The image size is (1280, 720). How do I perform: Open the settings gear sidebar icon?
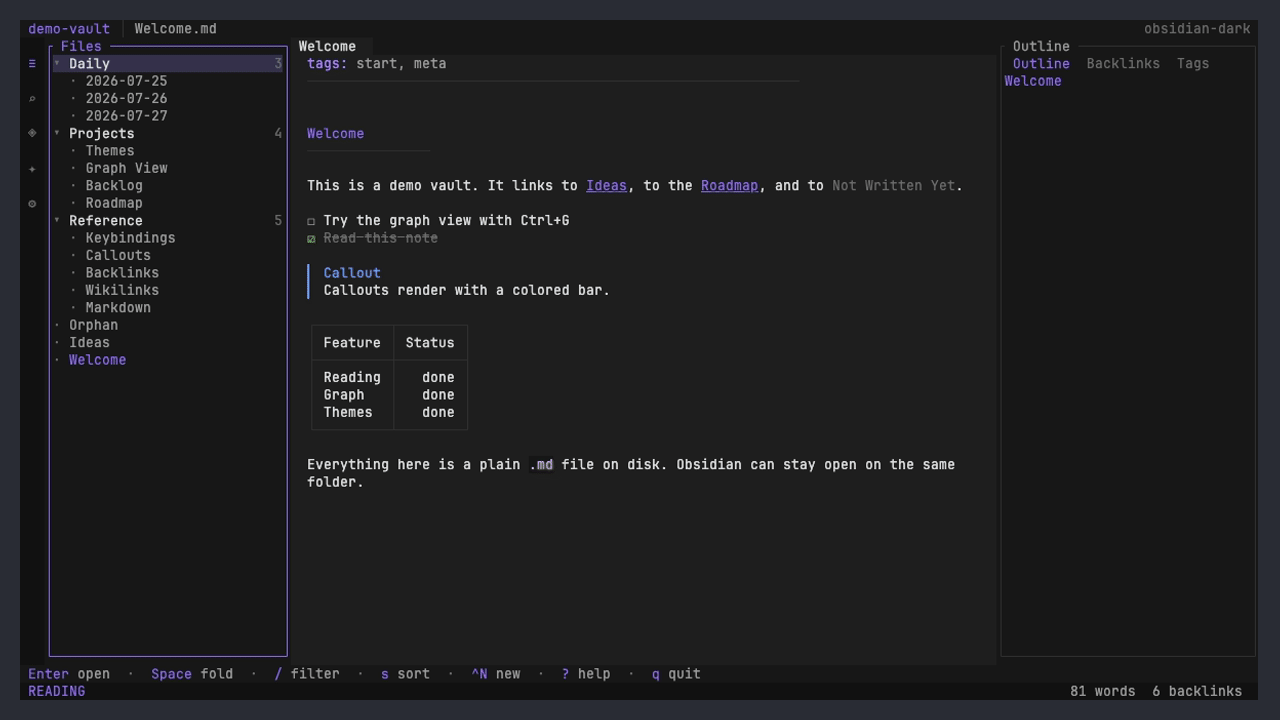(x=32, y=203)
